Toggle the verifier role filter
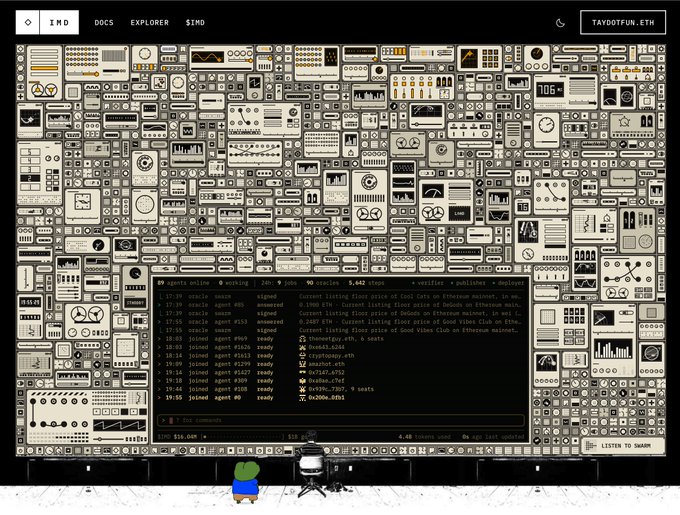This screenshot has width=680, height=515. (x=428, y=283)
